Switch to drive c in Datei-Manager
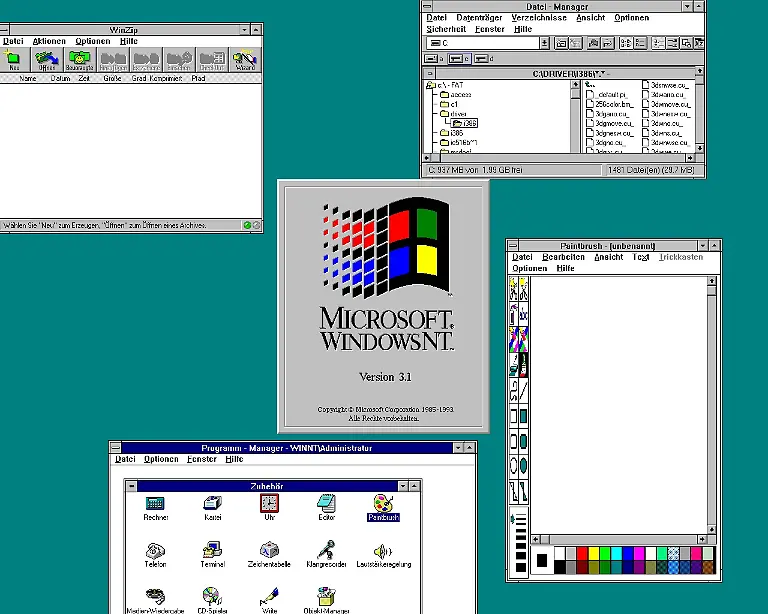Screen dimensions: 768x614 tap(459, 59)
